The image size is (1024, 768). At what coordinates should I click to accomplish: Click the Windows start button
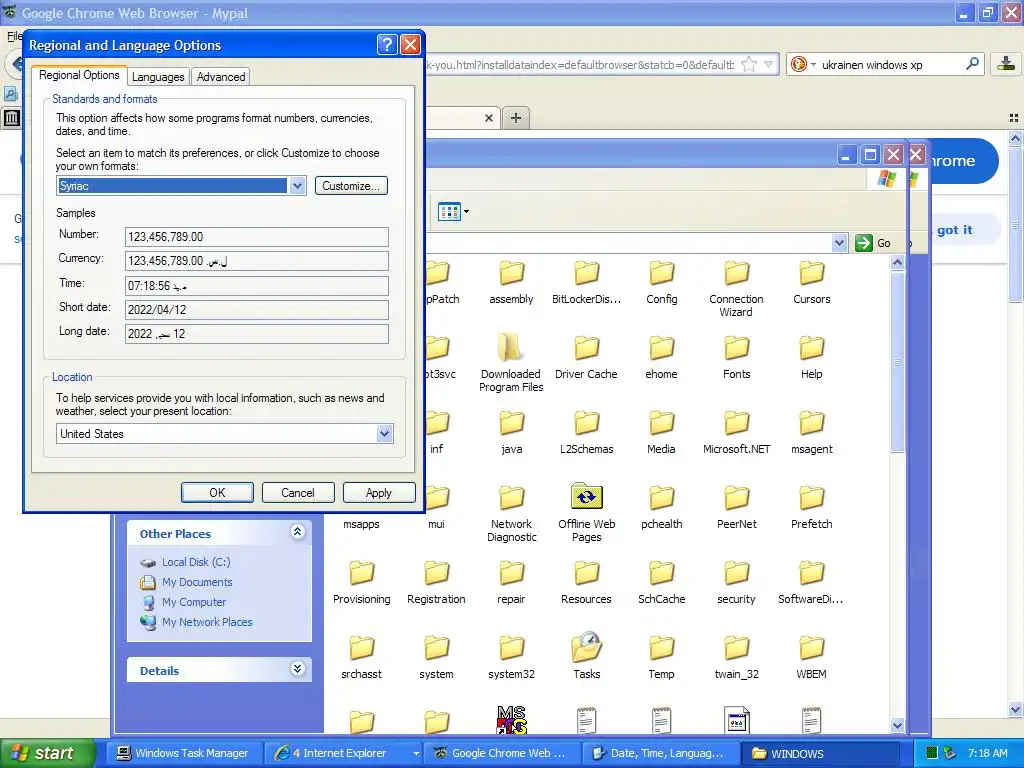[x=46, y=753]
